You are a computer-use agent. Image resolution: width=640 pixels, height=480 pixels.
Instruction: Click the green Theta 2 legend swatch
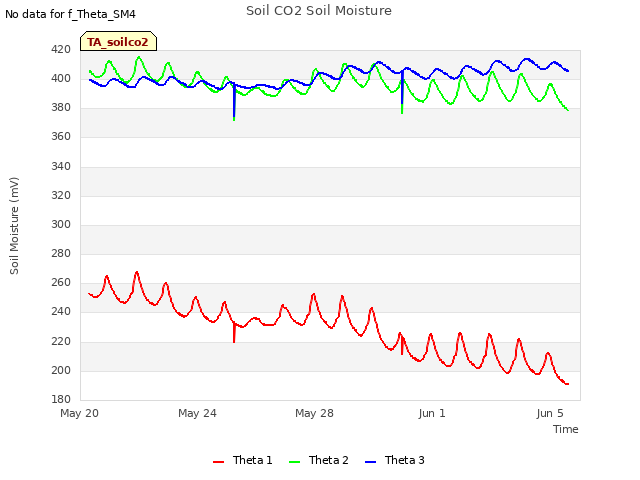(295, 462)
